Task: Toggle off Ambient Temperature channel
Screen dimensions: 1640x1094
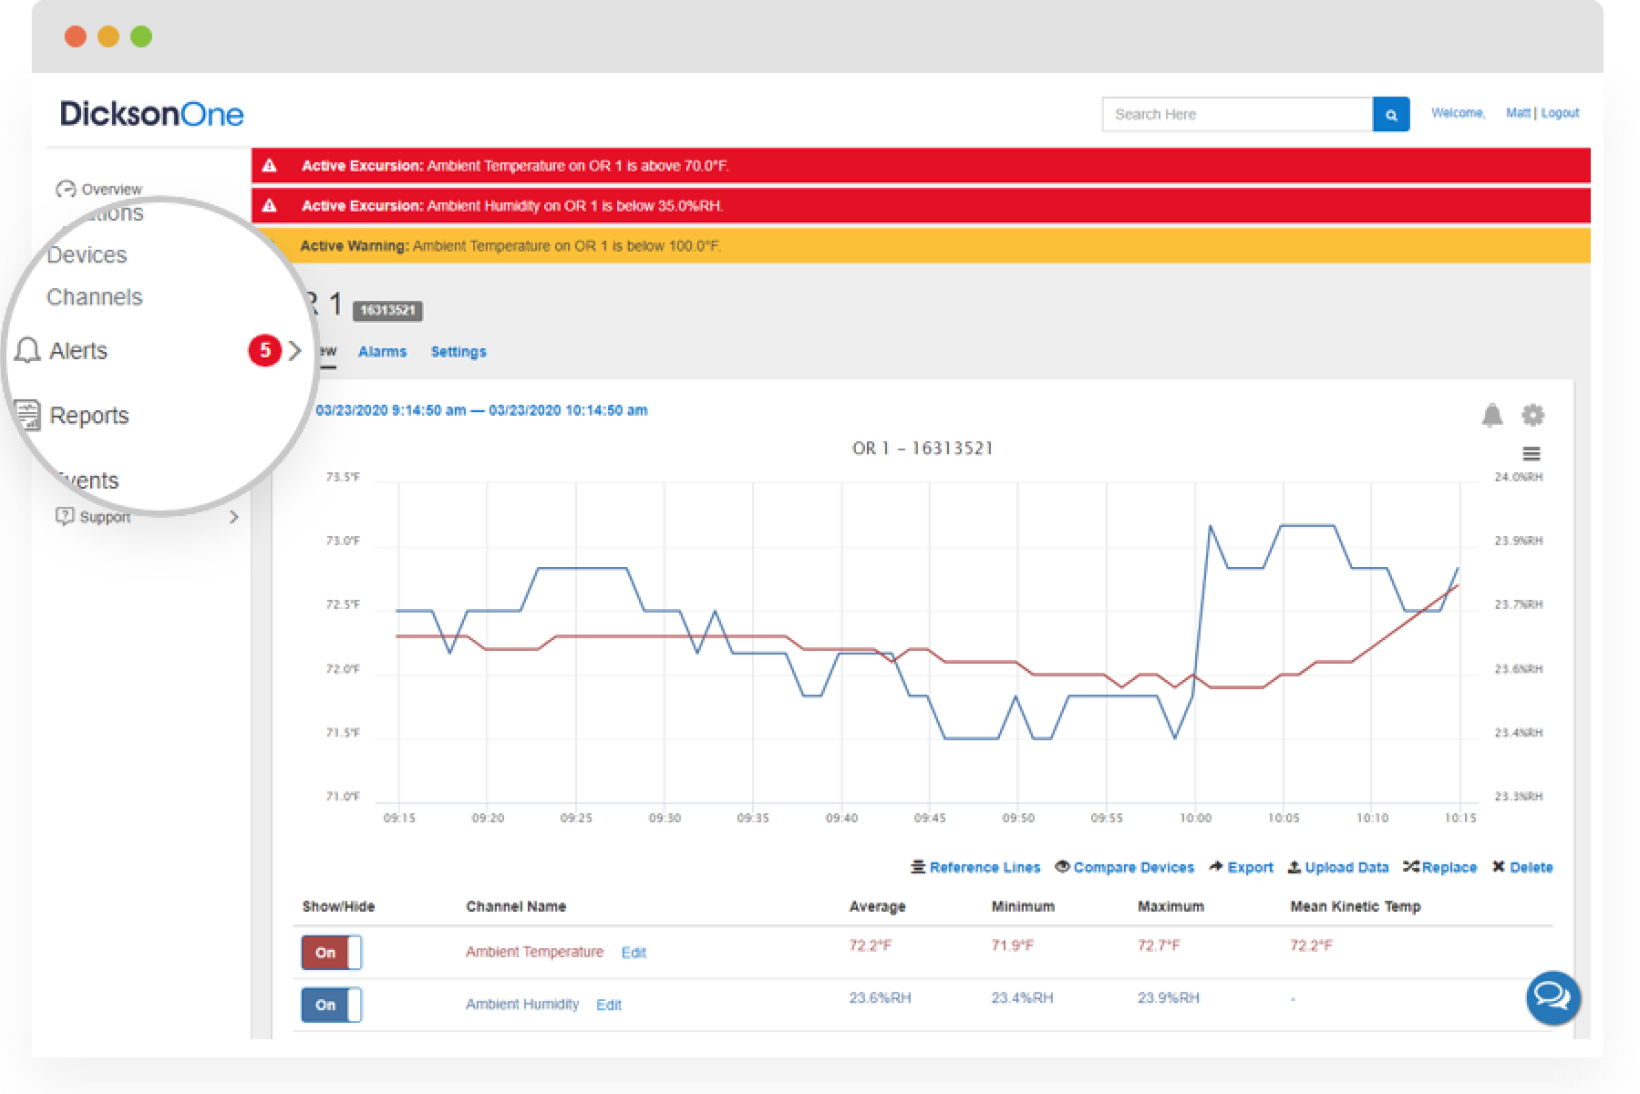Action: pyautogui.click(x=331, y=952)
